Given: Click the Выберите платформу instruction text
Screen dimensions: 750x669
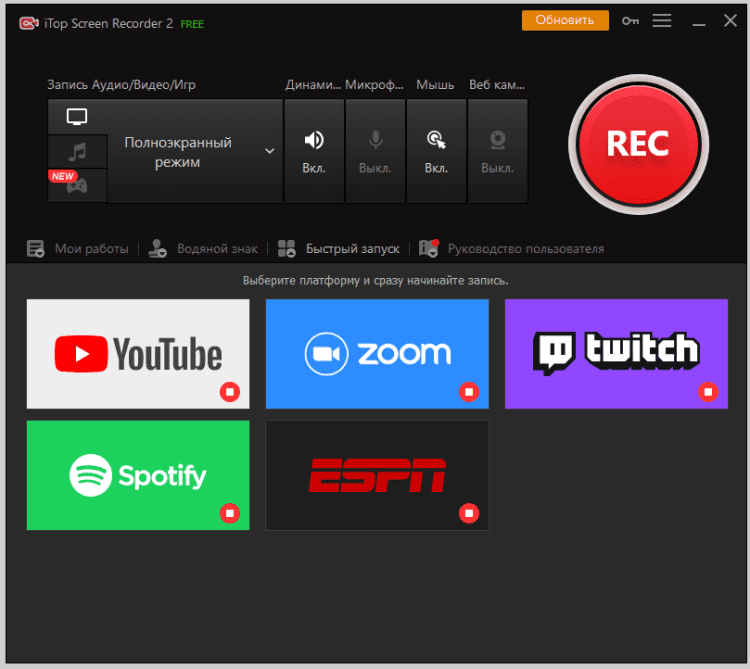Looking at the screenshot, I should pyautogui.click(x=375, y=280).
